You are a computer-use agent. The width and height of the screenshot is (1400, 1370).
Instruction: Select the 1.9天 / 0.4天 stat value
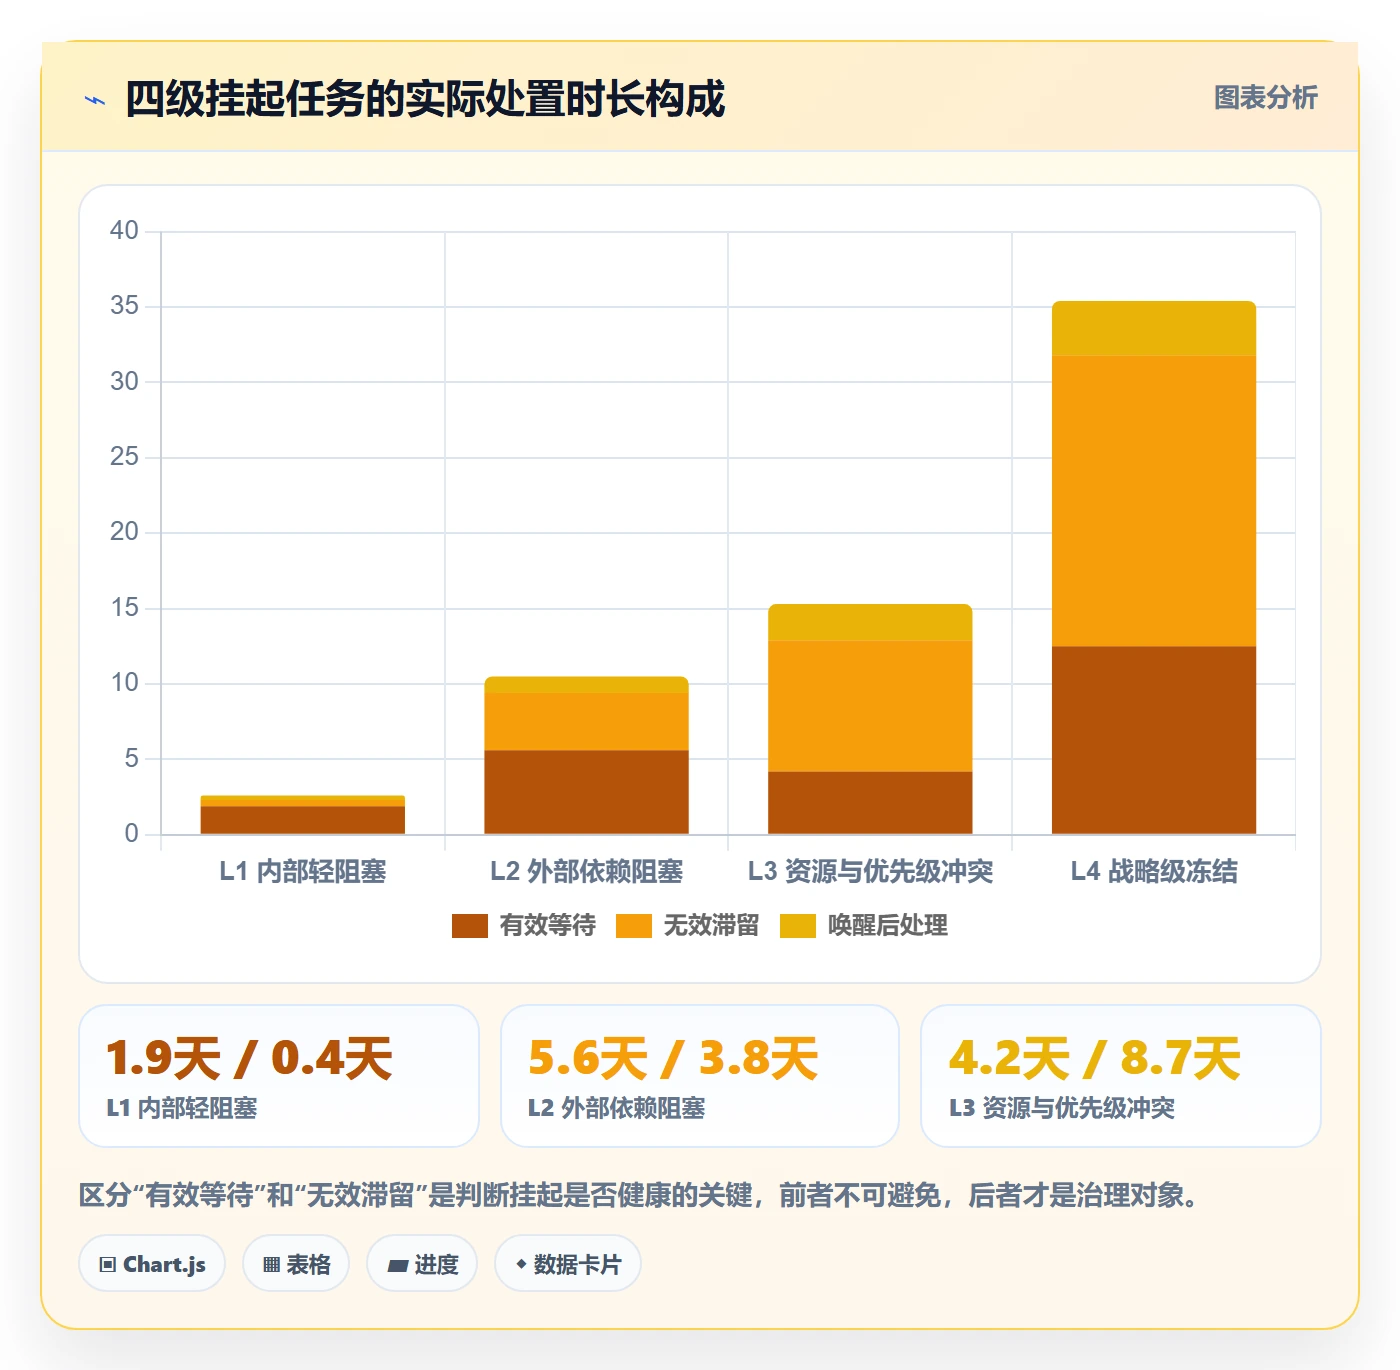click(249, 1058)
